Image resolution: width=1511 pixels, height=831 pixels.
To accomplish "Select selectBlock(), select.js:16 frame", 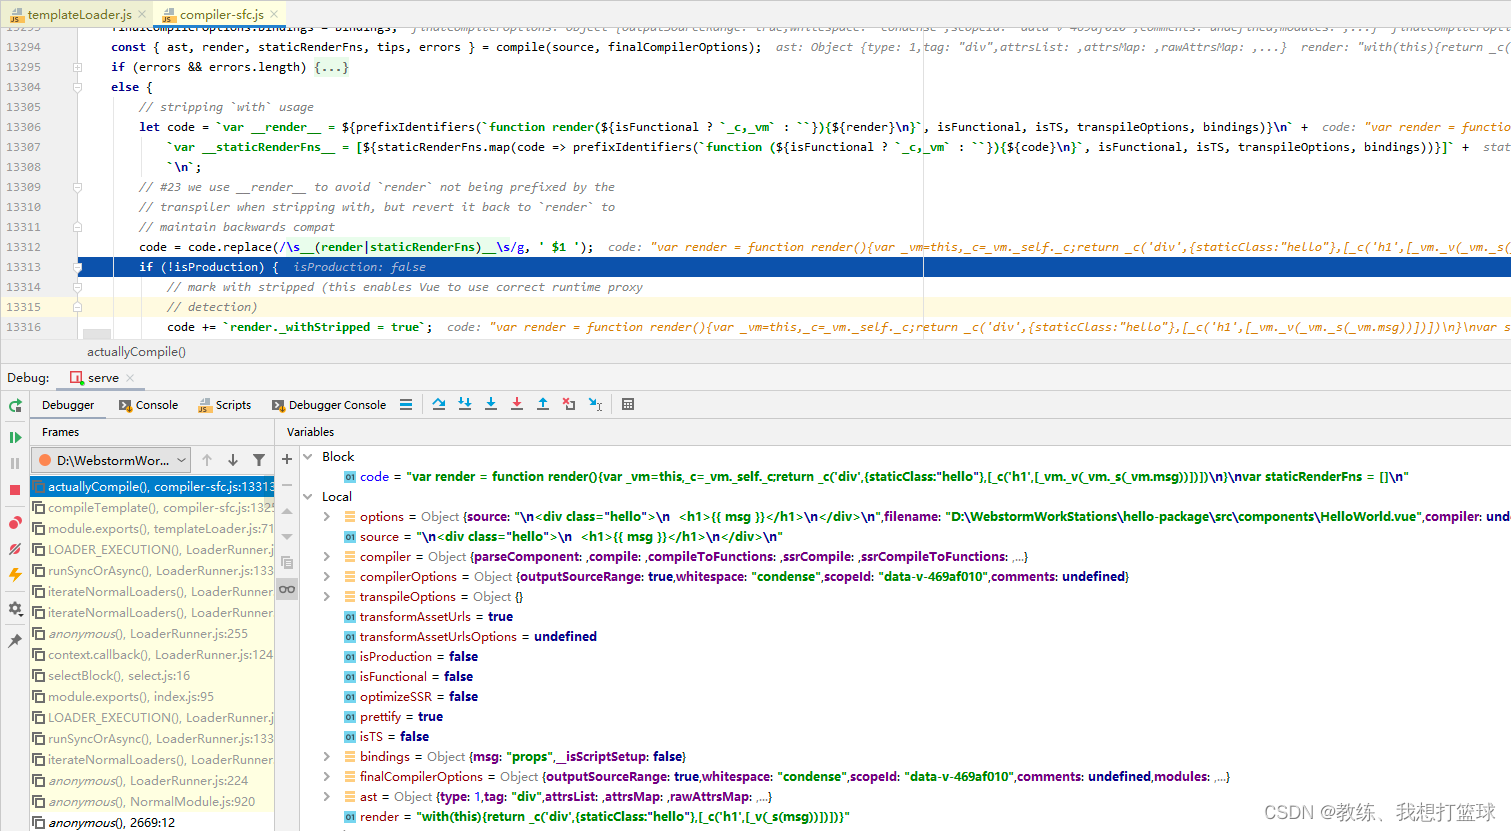I will pyautogui.click(x=153, y=676).
